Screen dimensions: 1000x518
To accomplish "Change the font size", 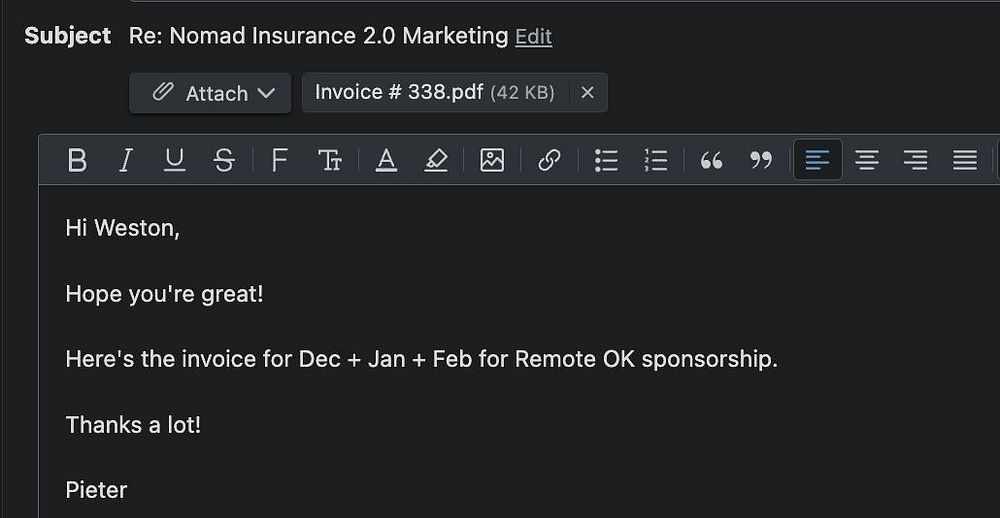I will pos(329,160).
